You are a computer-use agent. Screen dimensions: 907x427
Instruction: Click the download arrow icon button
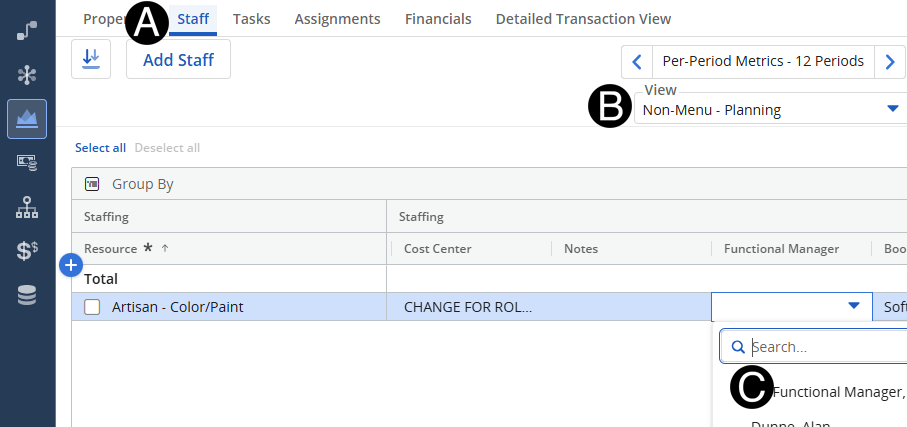[91, 59]
